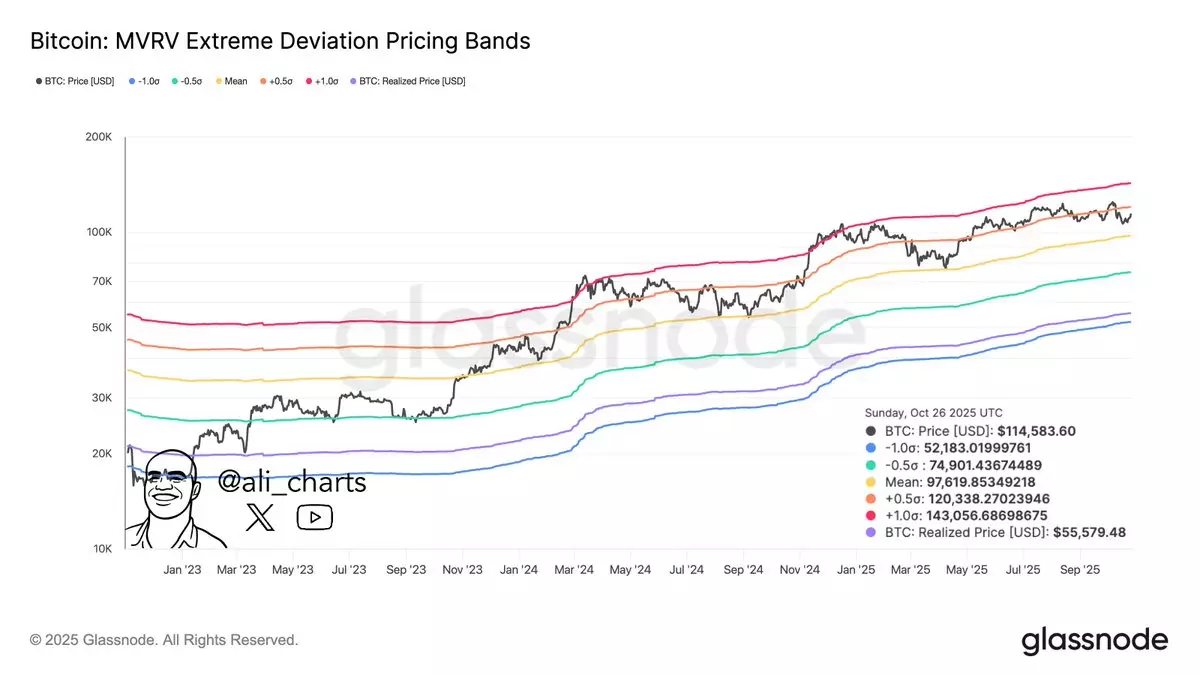The width and height of the screenshot is (1200, 675).
Task: Click the cartoon face avatar
Action: tap(170, 497)
